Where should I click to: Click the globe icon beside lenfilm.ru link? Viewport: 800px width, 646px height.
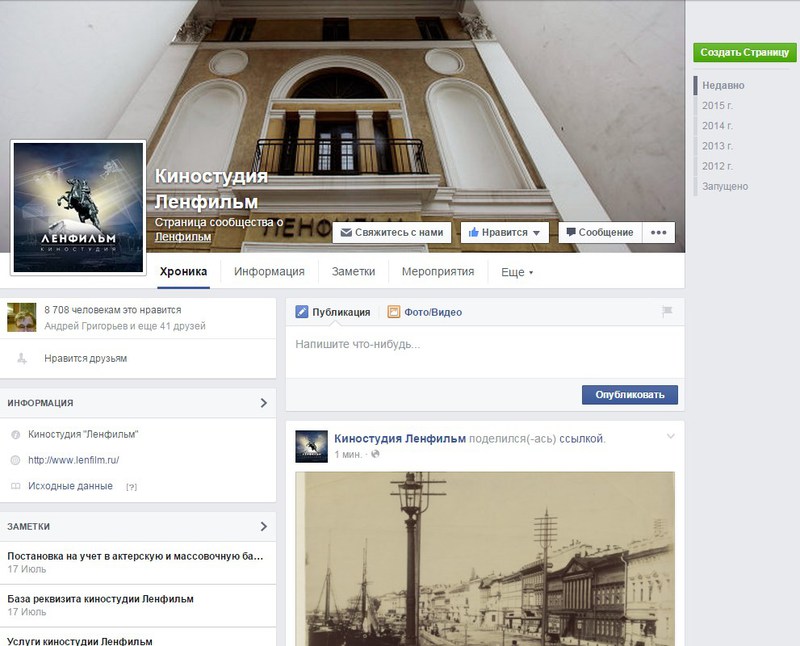[15, 460]
